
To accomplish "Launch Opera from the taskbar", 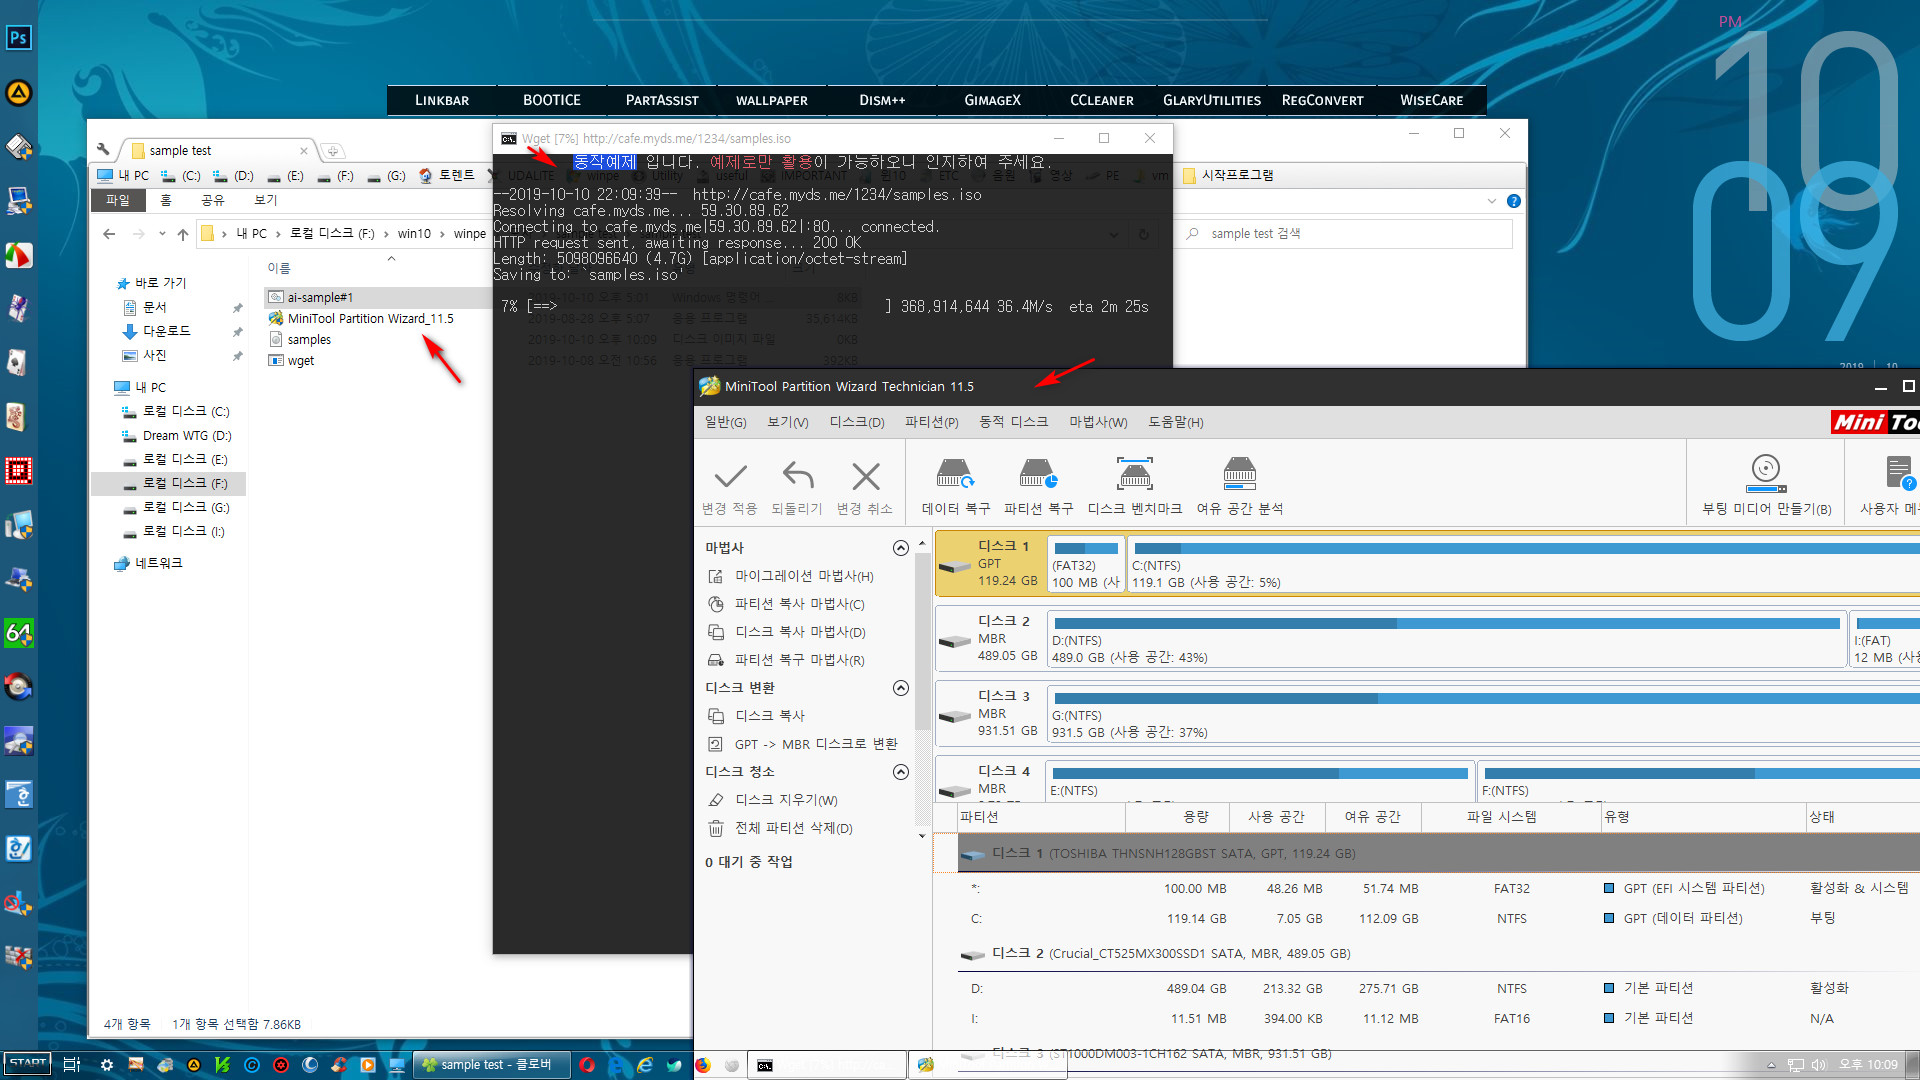I will pos(587,1065).
